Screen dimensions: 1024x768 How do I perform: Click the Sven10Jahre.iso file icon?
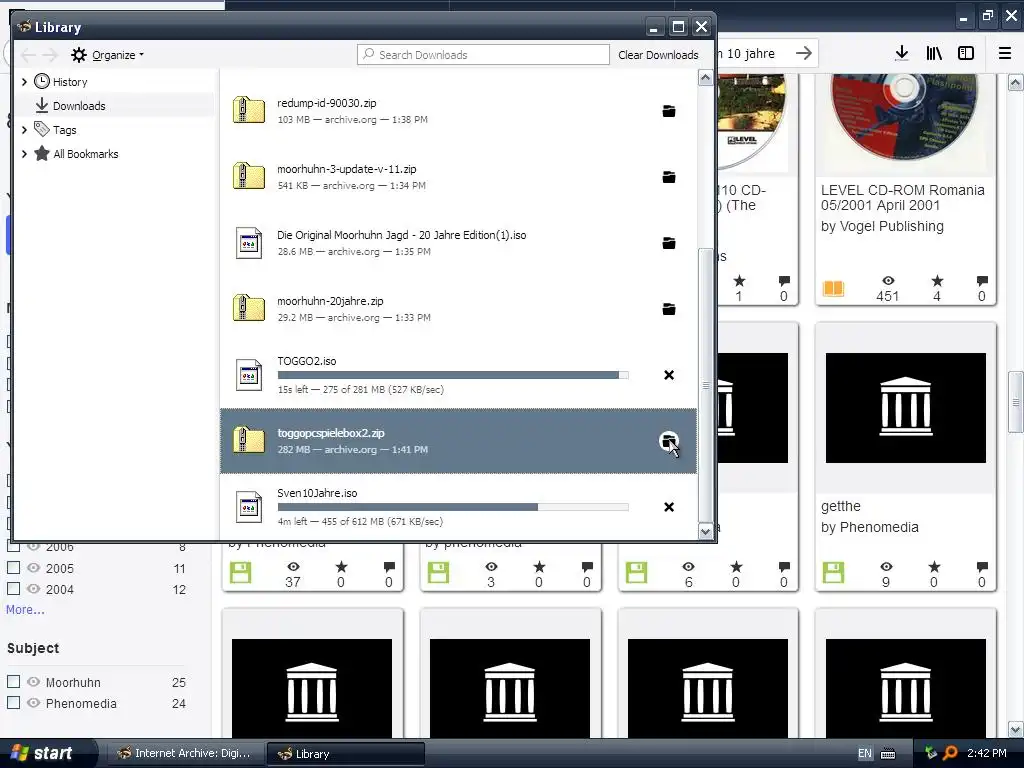[x=249, y=507]
